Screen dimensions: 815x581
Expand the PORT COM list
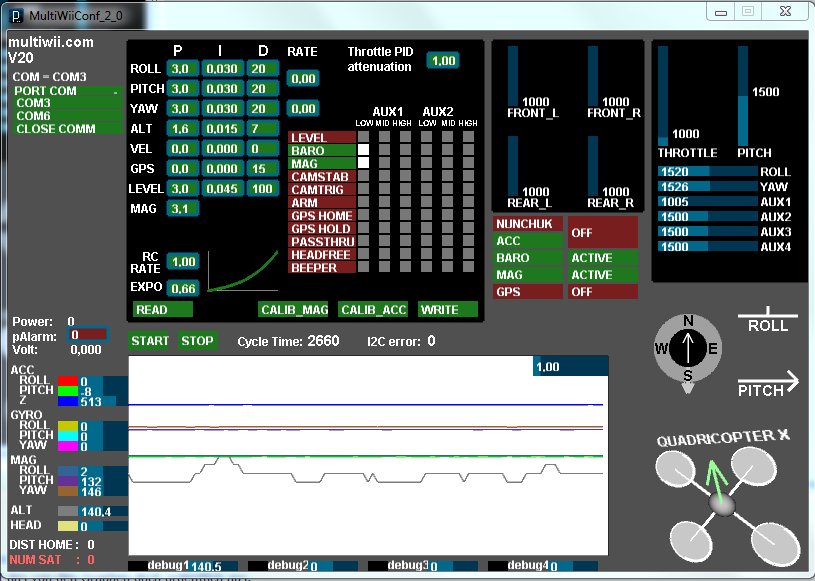click(x=68, y=90)
